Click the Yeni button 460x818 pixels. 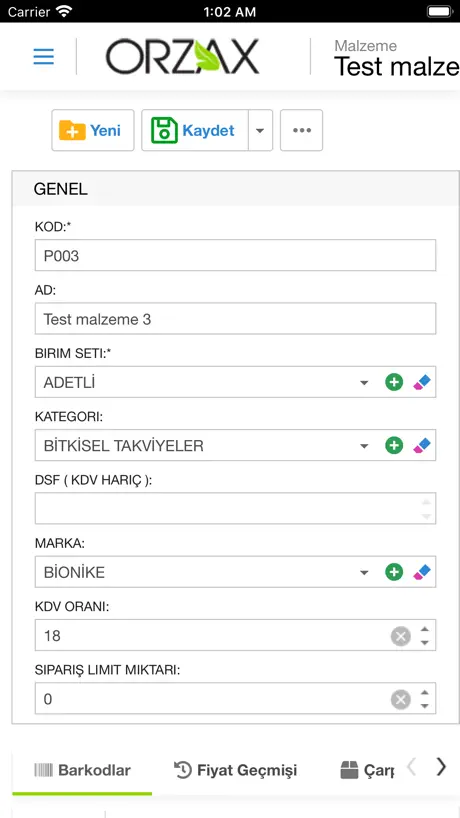point(93,130)
